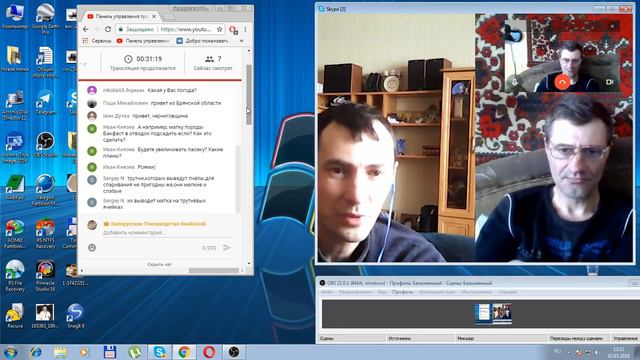Screen dimensions: 640x360
Task: Open Internet Explorer from the taskbar
Action: point(36,352)
